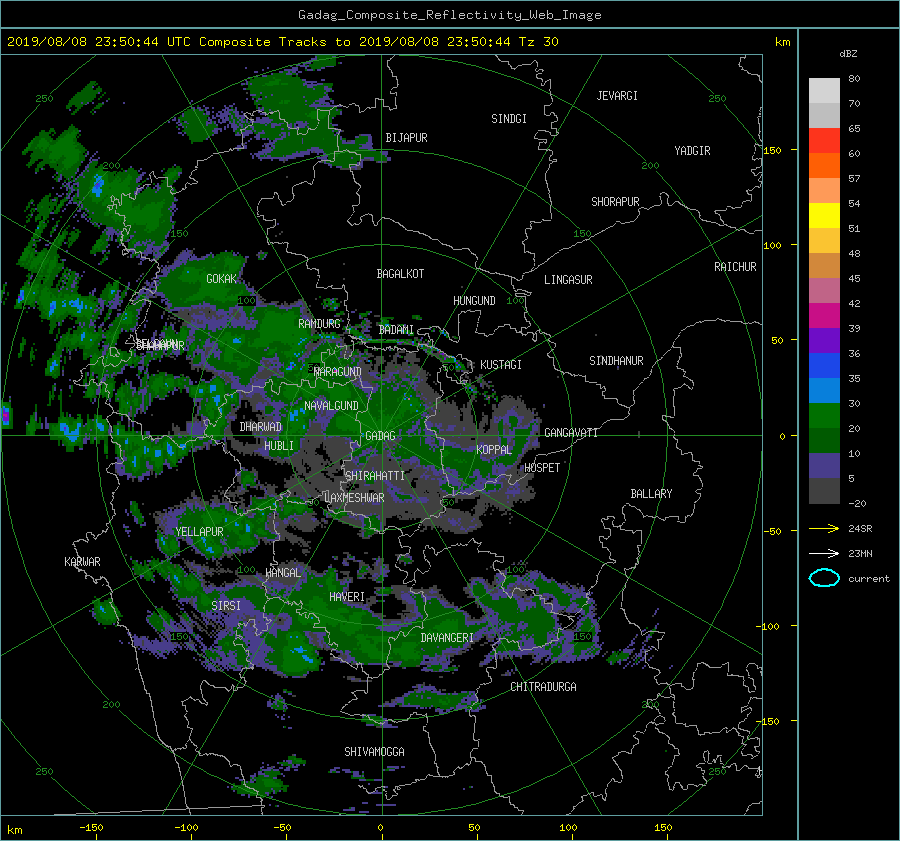Click the HUNGUND city label
900x841 pixels.
pos(474,301)
